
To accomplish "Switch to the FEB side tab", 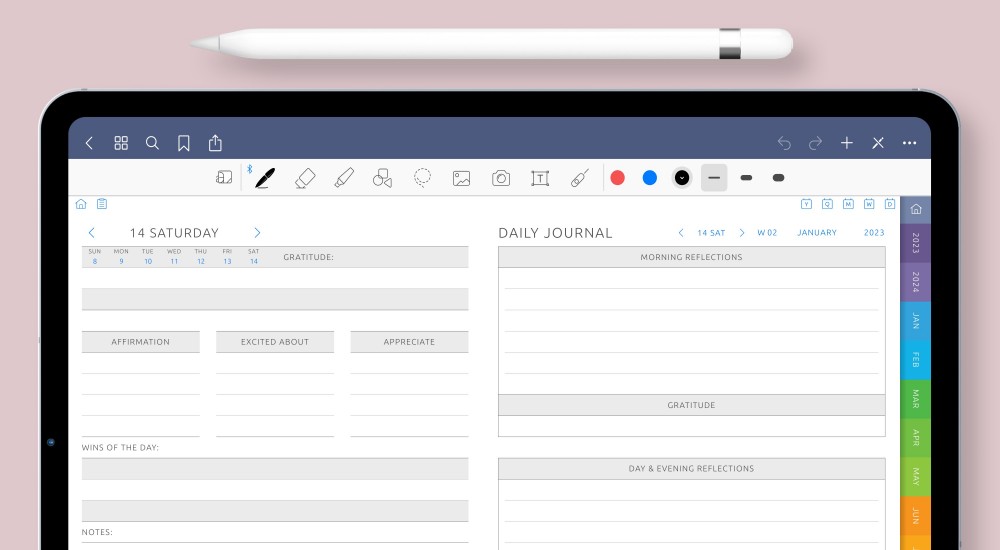I will 916,360.
